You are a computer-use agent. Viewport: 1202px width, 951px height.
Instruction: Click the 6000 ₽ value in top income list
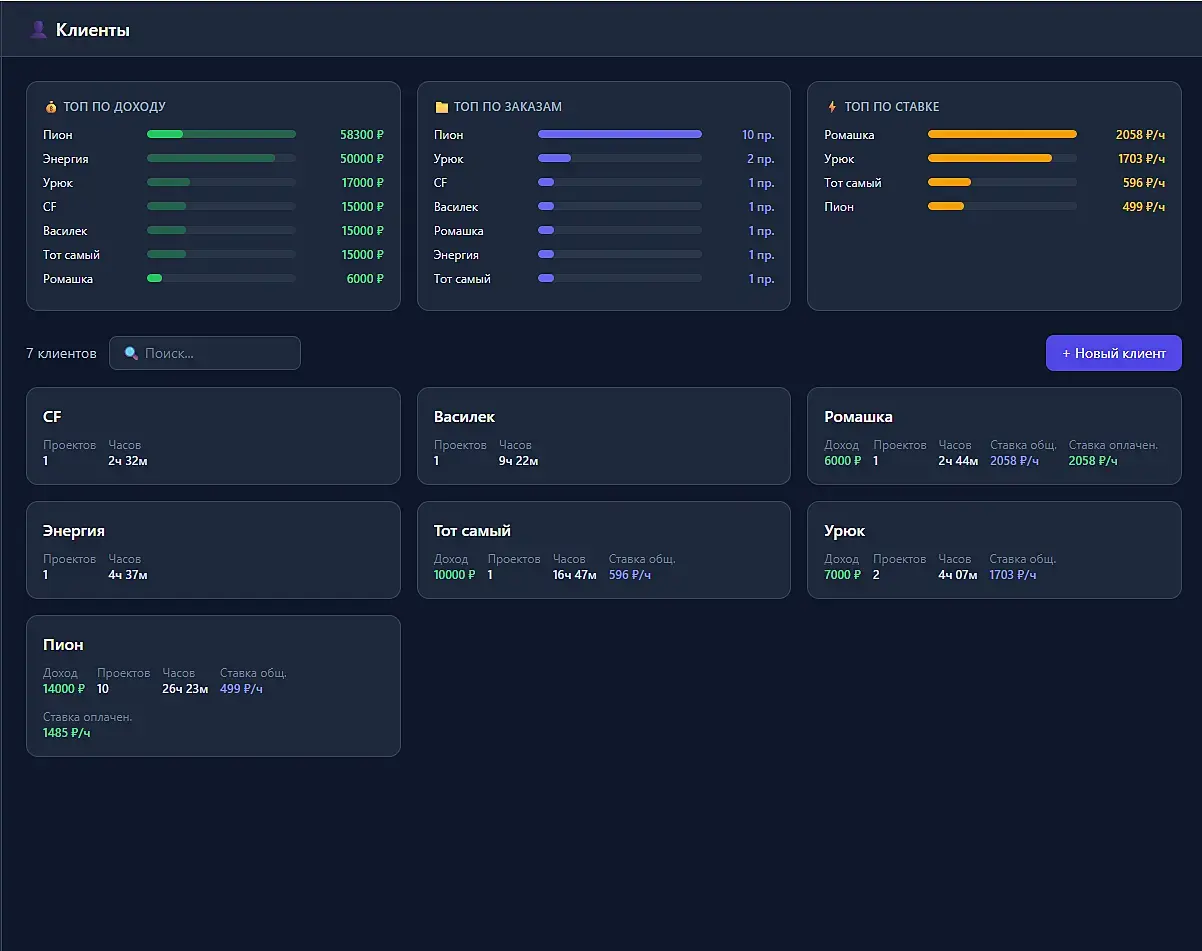365,279
